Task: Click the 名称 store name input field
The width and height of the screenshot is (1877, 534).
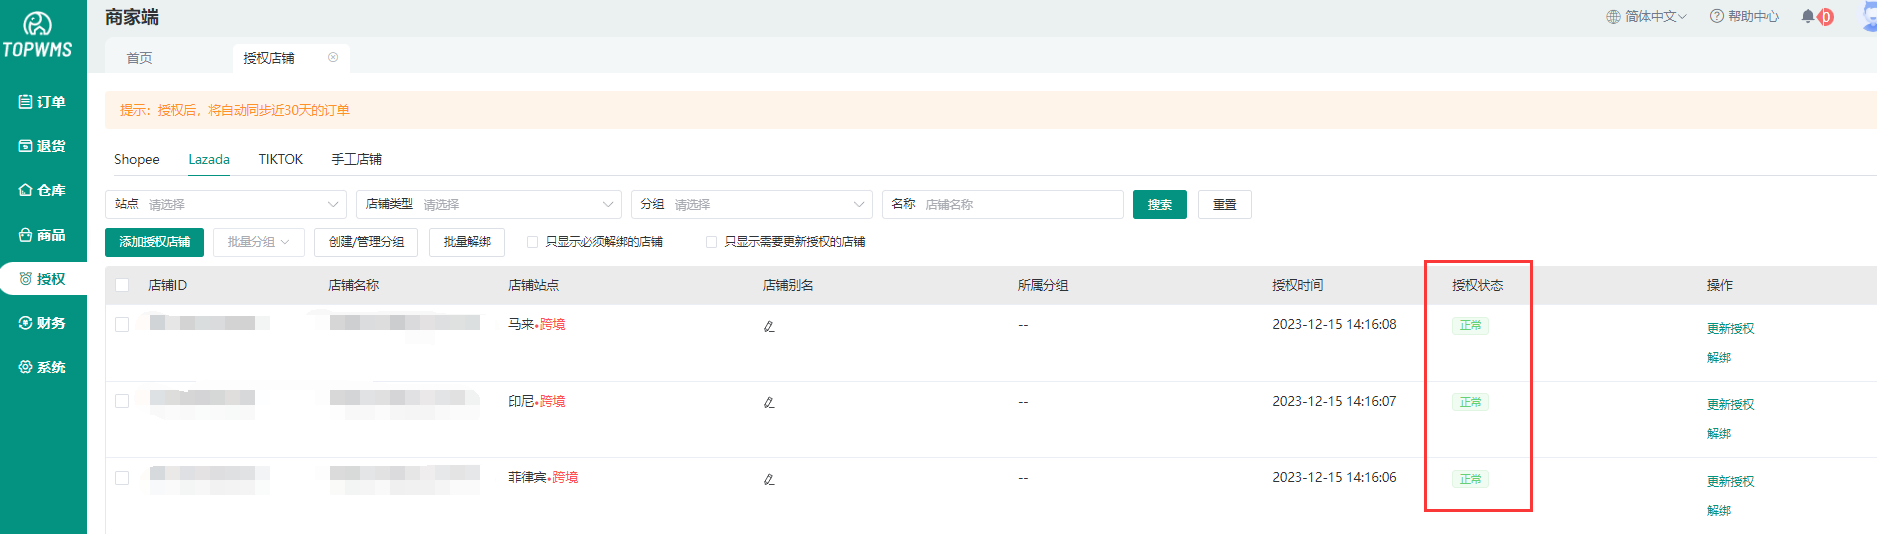Action: (1018, 204)
